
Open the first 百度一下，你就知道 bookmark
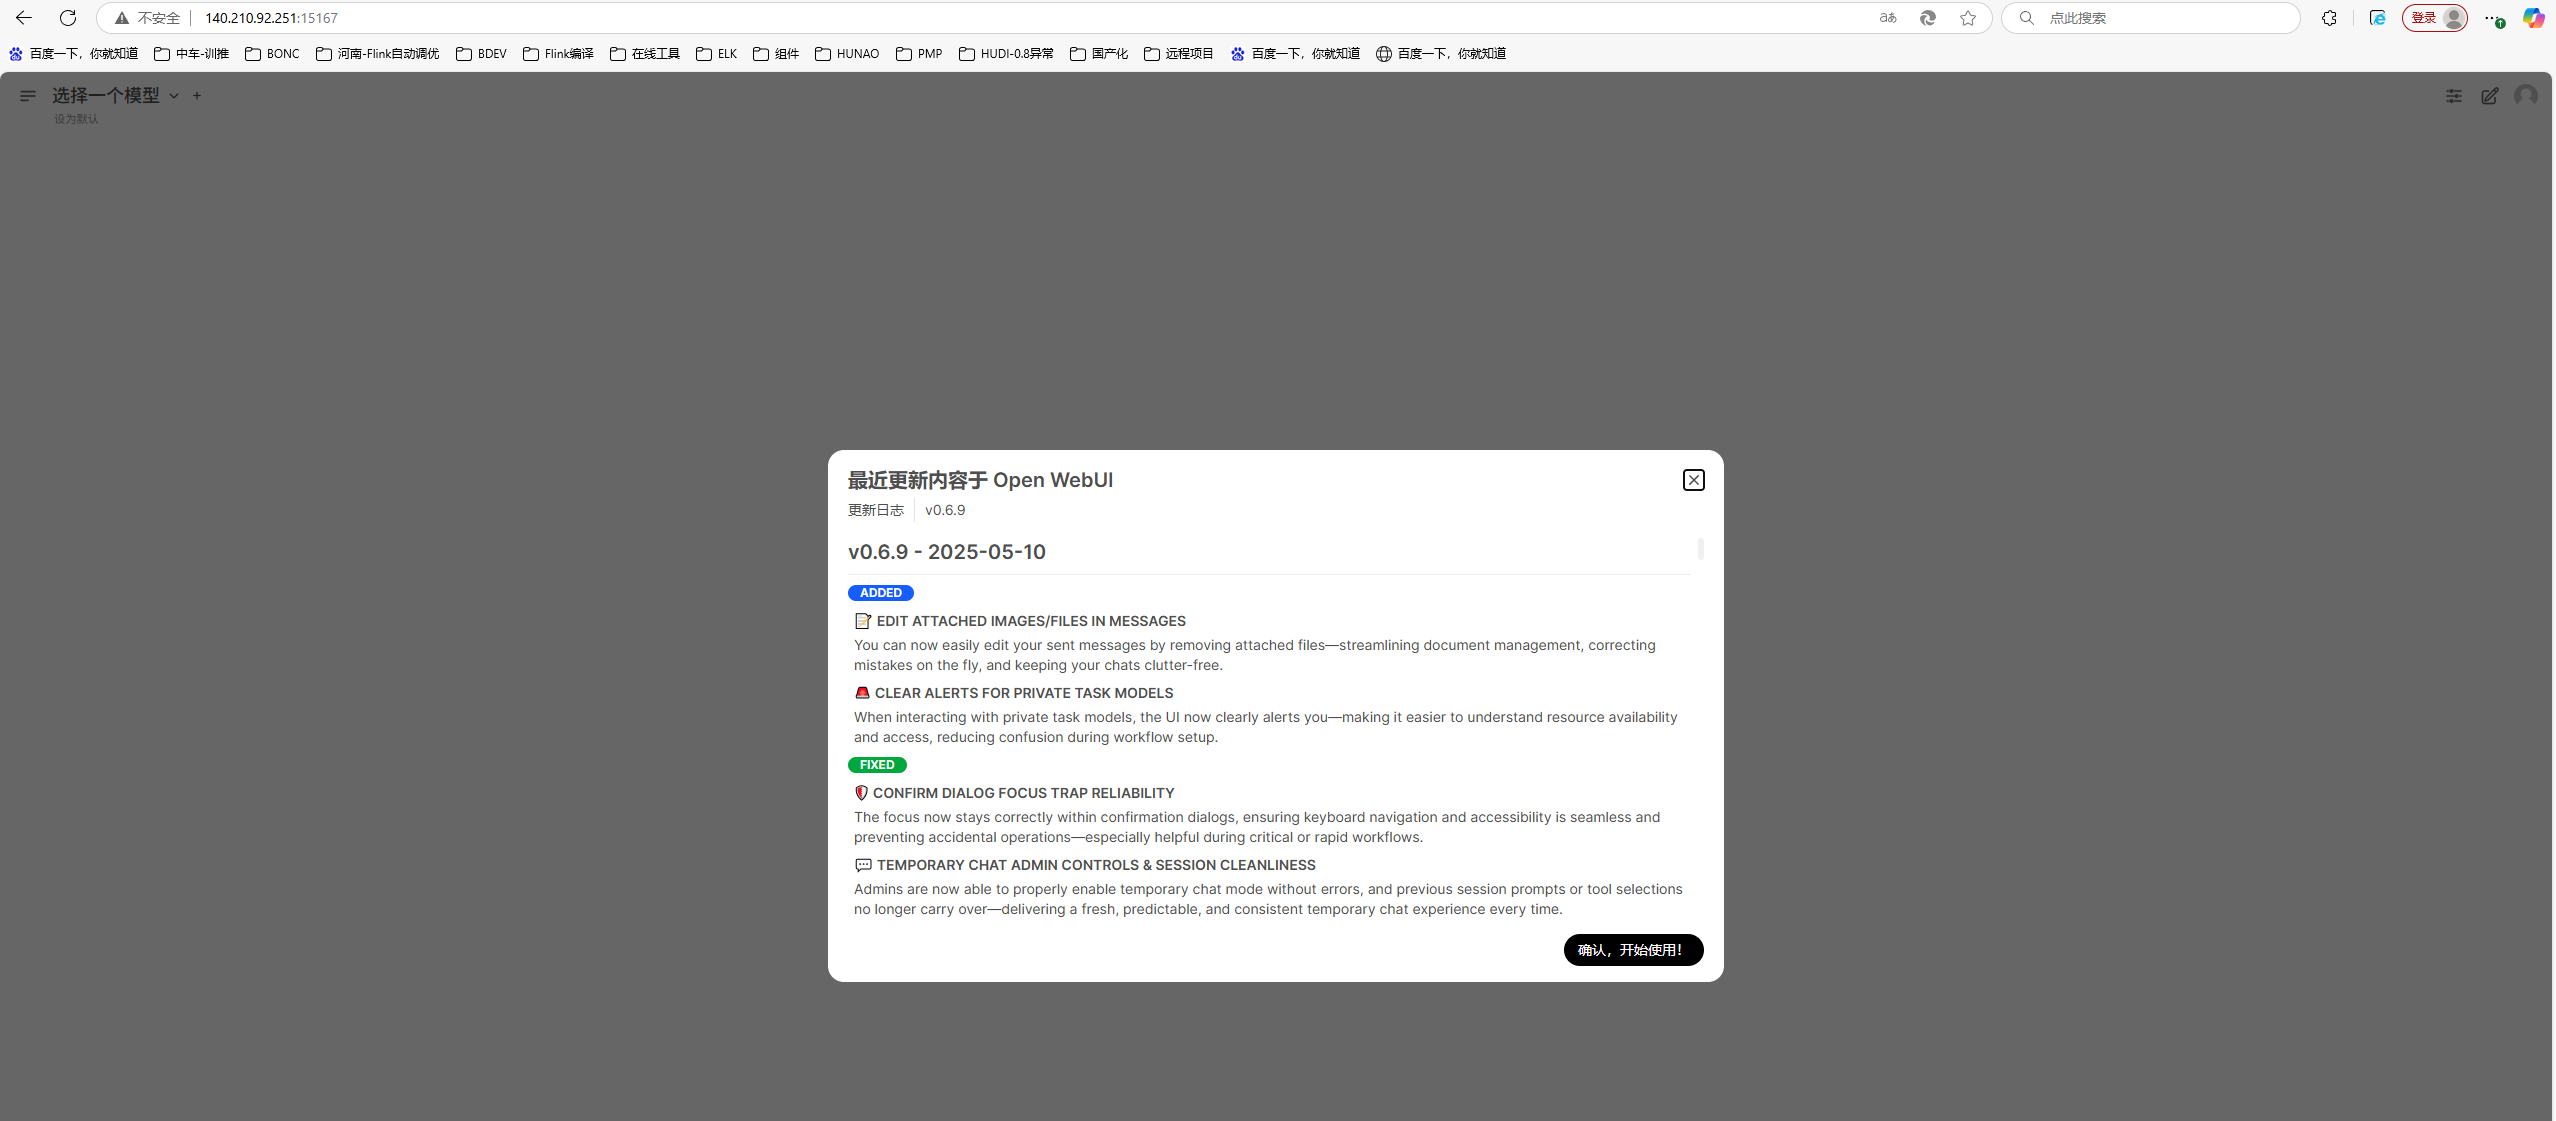coord(74,54)
